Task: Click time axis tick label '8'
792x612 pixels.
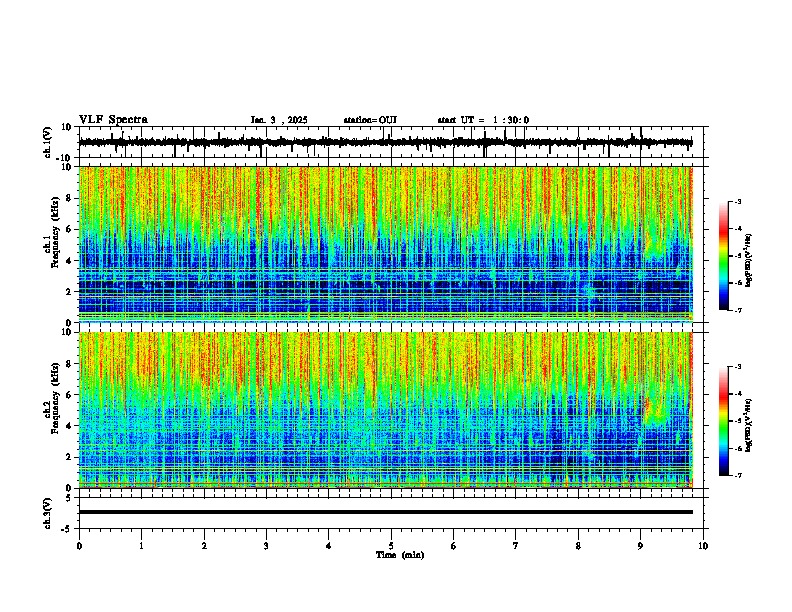Action: pos(578,546)
